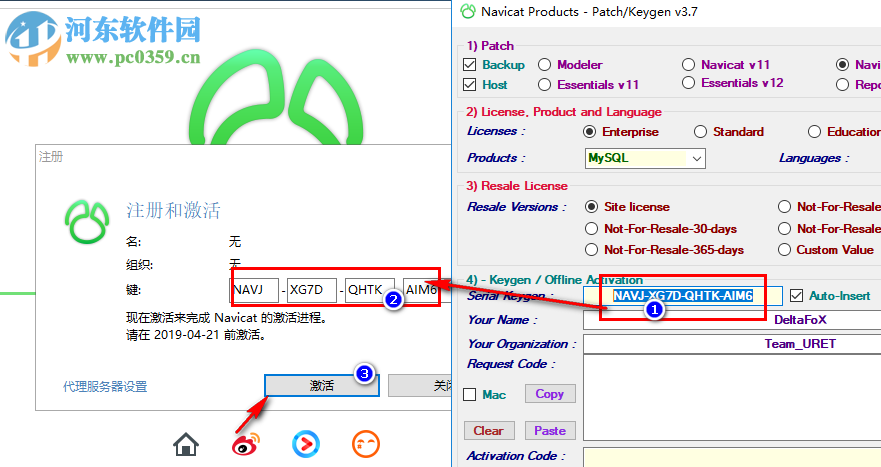The width and height of the screenshot is (881, 467).
Task: Select the Essentials v11 radio button
Action: coord(544,85)
